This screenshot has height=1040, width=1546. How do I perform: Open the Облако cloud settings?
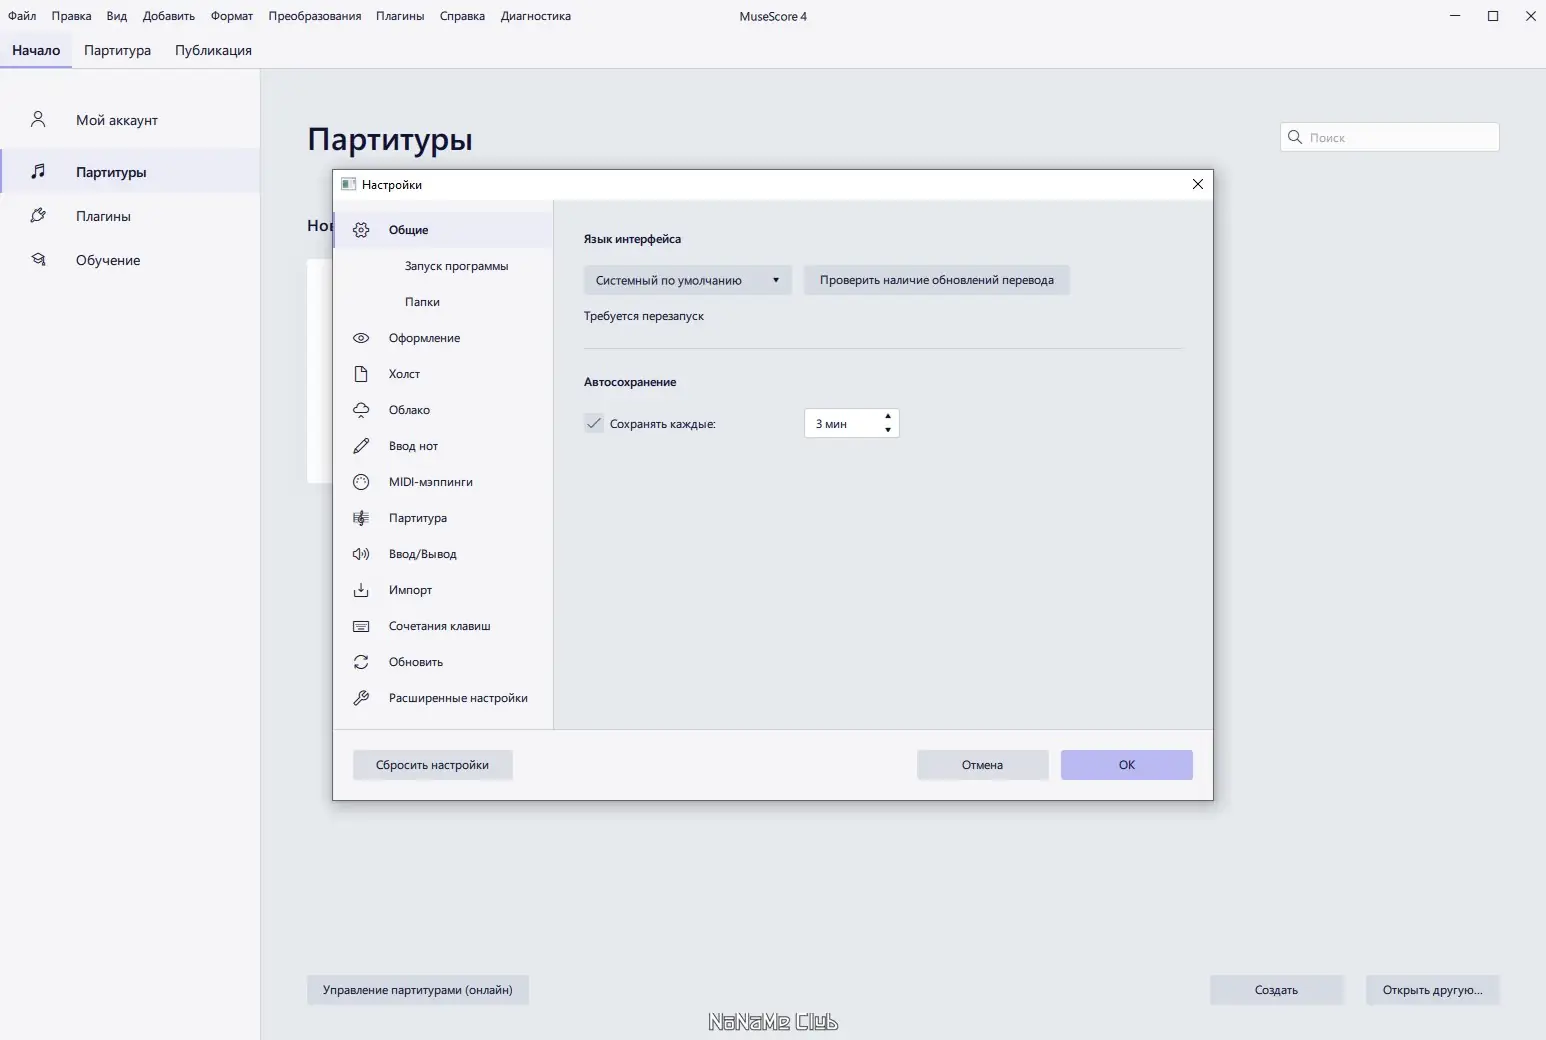(409, 410)
